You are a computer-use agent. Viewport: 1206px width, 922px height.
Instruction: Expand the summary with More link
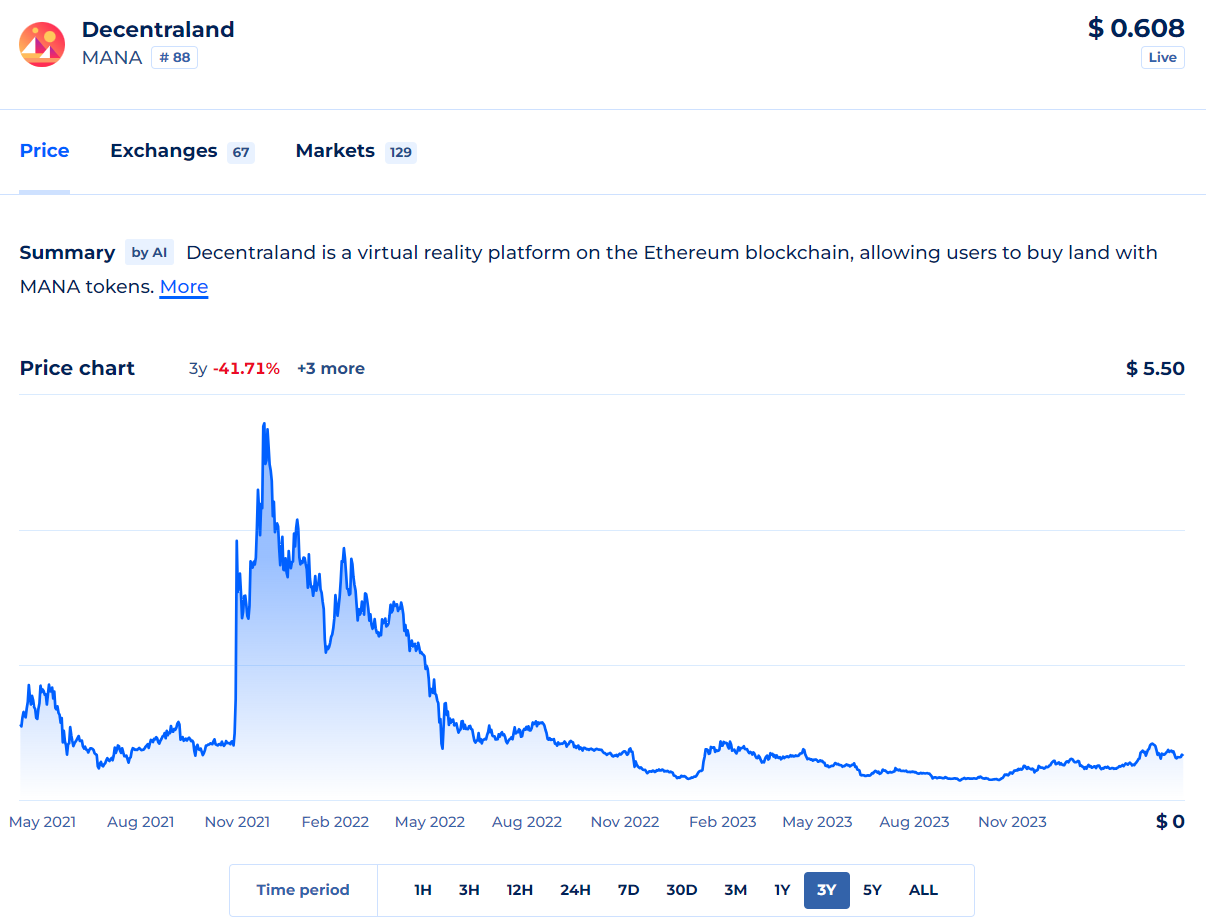coord(184,287)
